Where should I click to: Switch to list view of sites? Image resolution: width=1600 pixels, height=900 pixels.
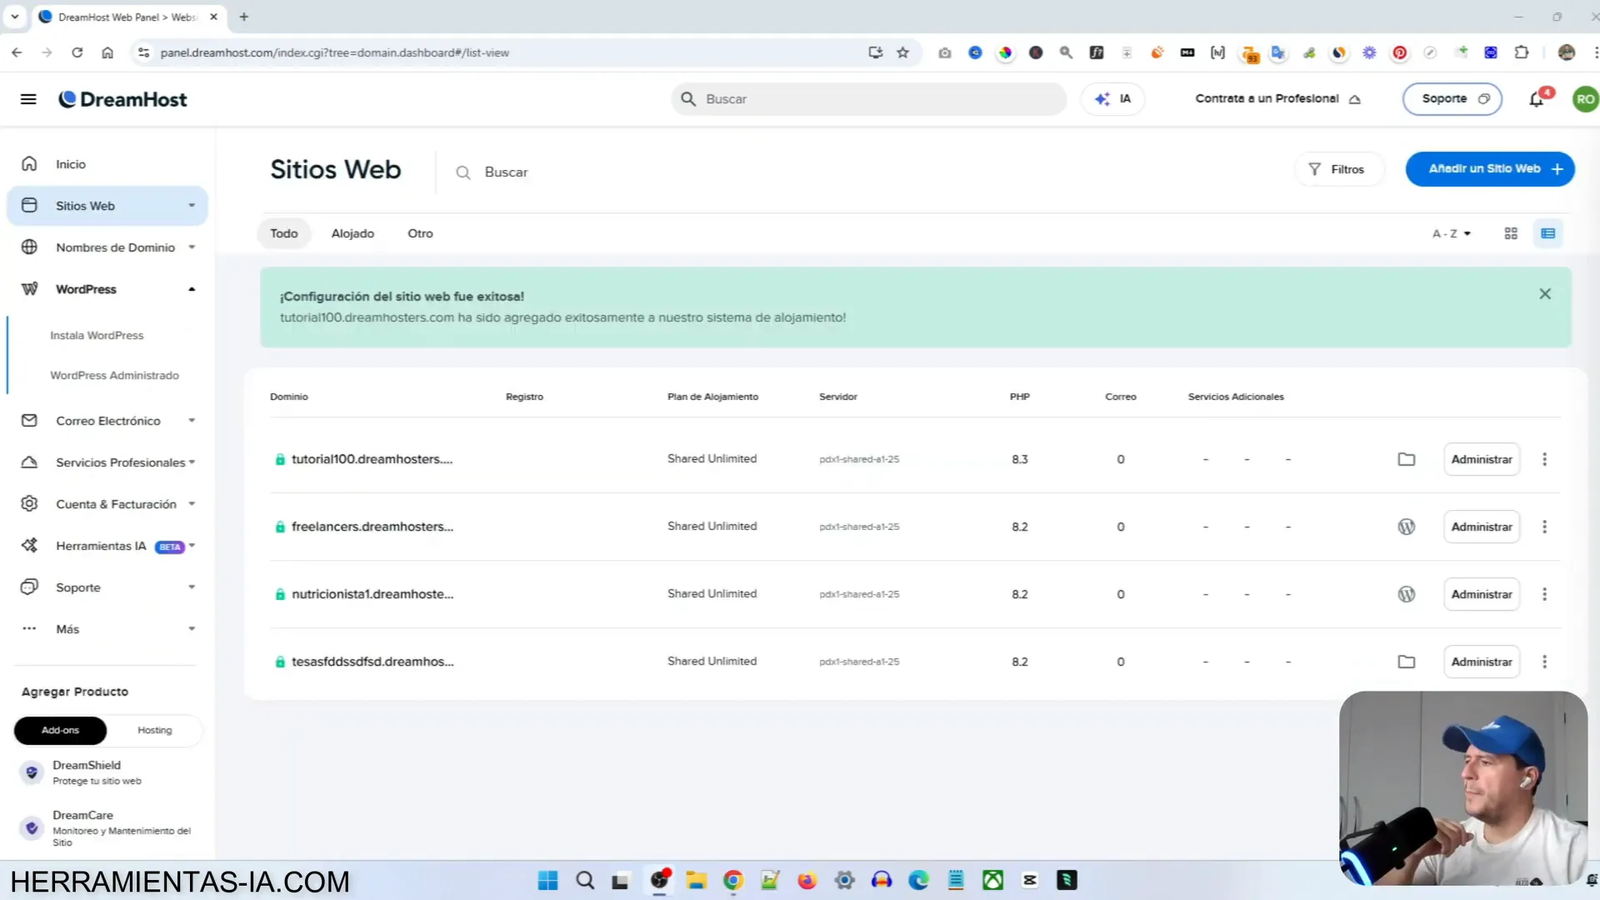[1548, 232]
